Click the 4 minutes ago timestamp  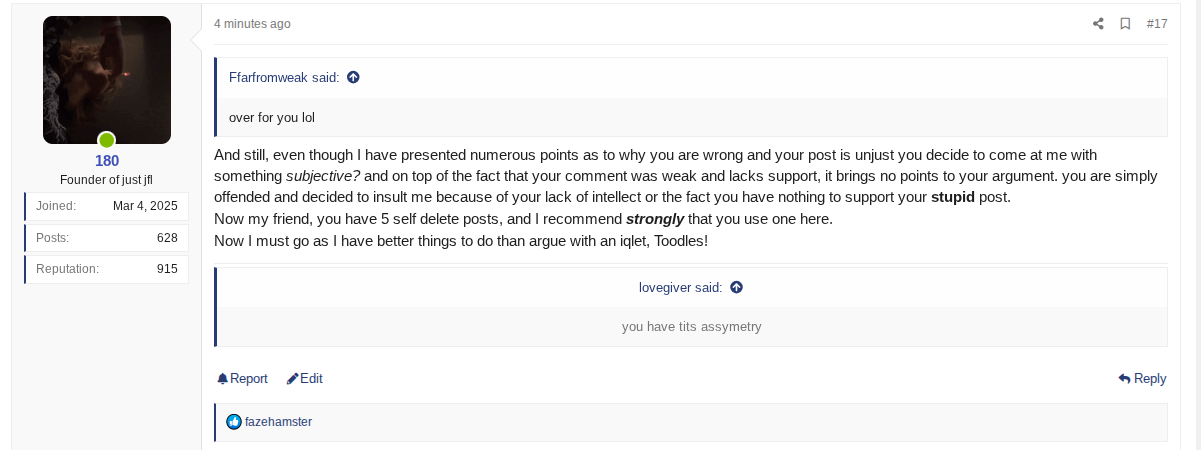252,24
